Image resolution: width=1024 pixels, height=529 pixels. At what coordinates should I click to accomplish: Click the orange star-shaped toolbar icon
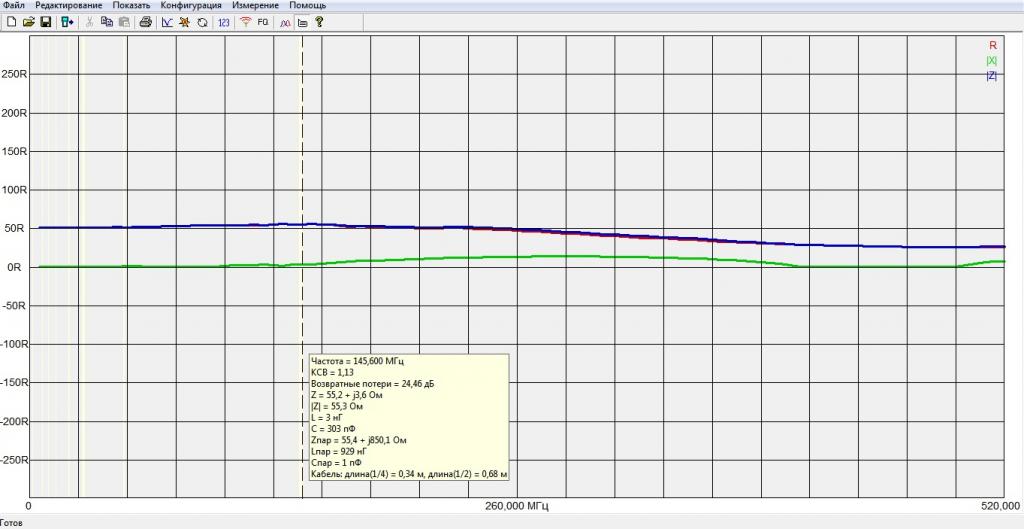(185, 22)
